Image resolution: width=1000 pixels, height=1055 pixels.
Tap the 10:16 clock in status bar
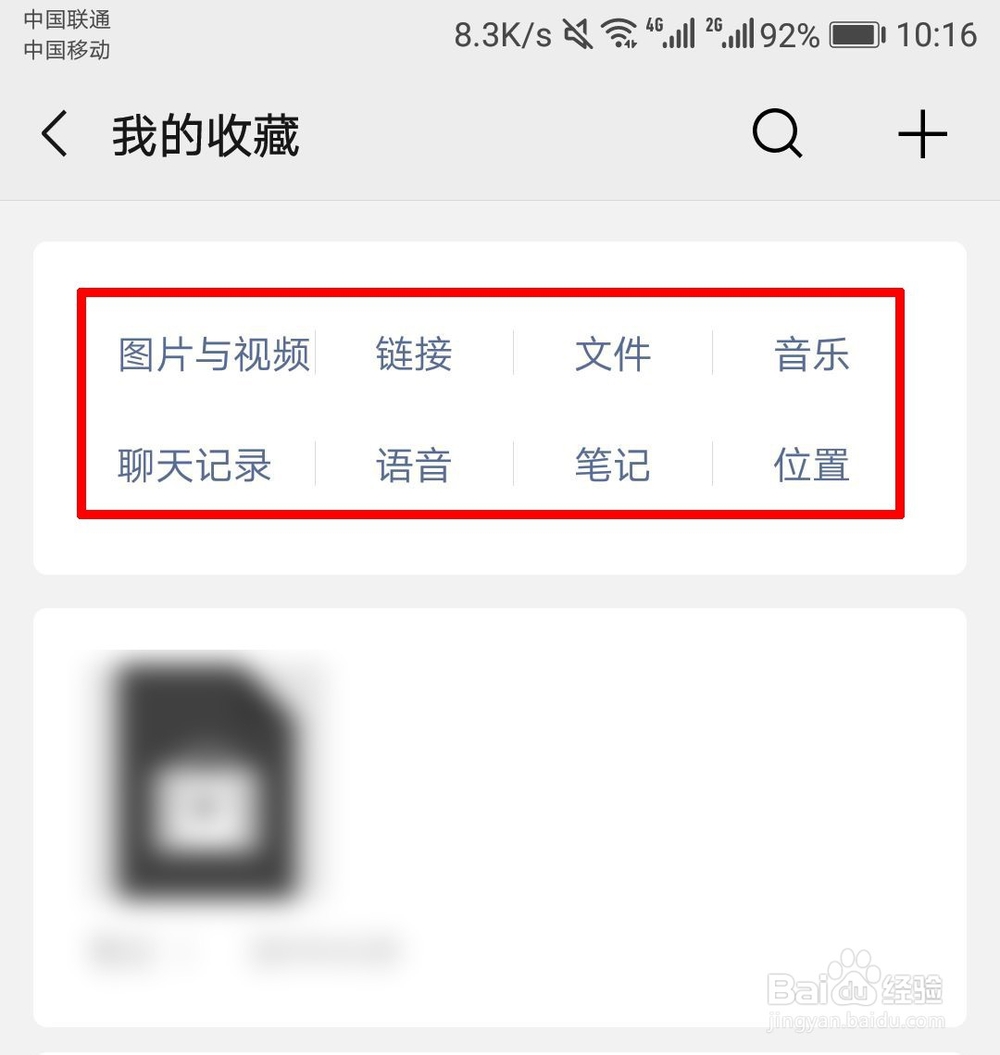pos(937,35)
